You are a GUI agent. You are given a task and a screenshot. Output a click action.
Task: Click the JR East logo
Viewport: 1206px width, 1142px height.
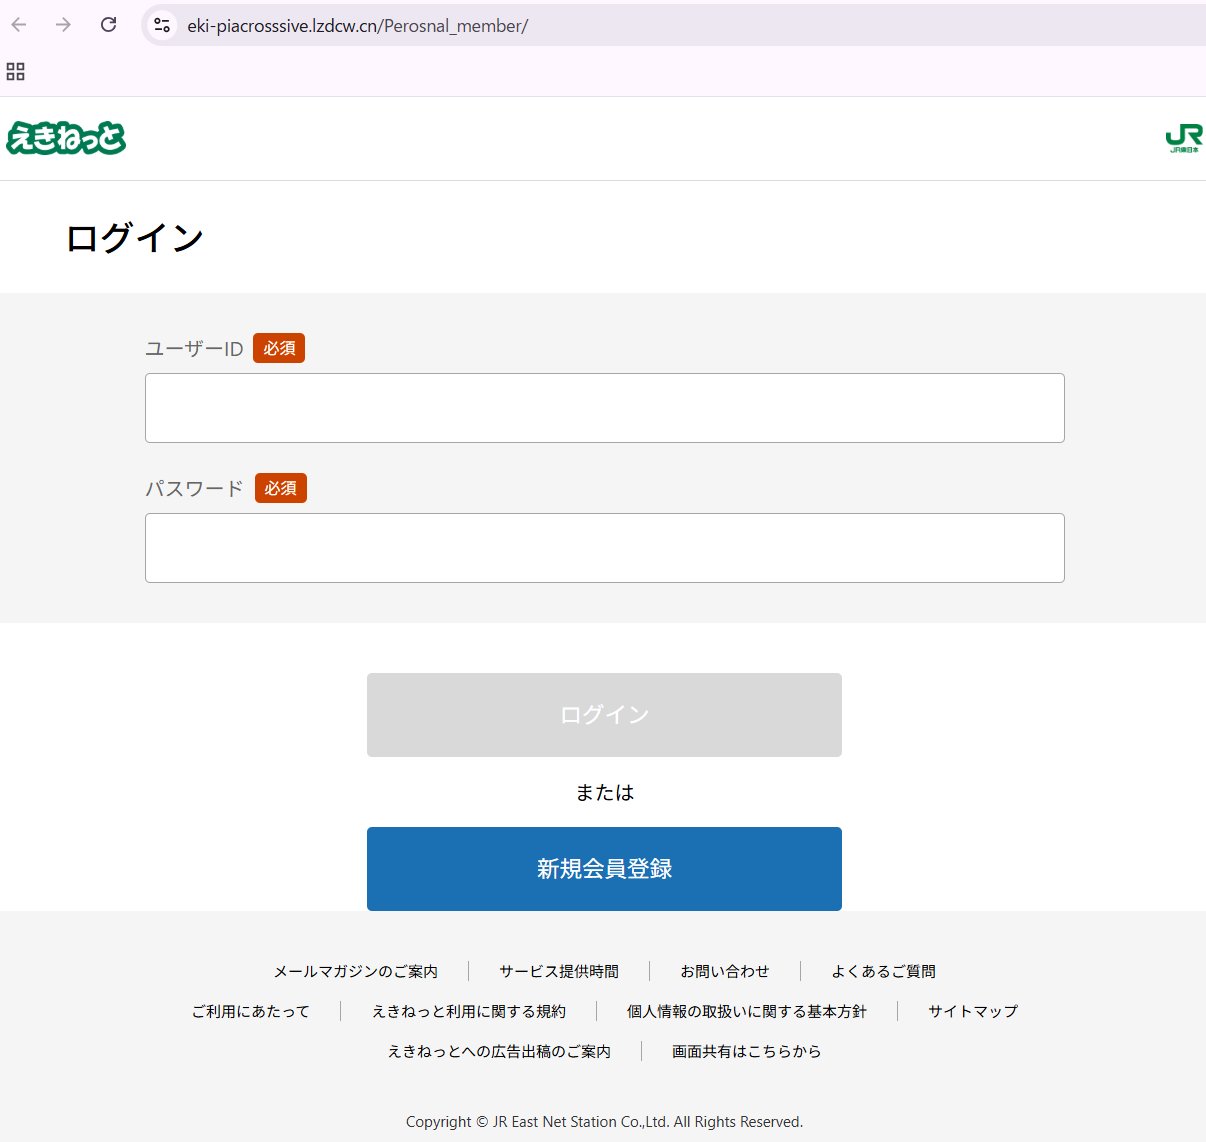pyautogui.click(x=1184, y=139)
